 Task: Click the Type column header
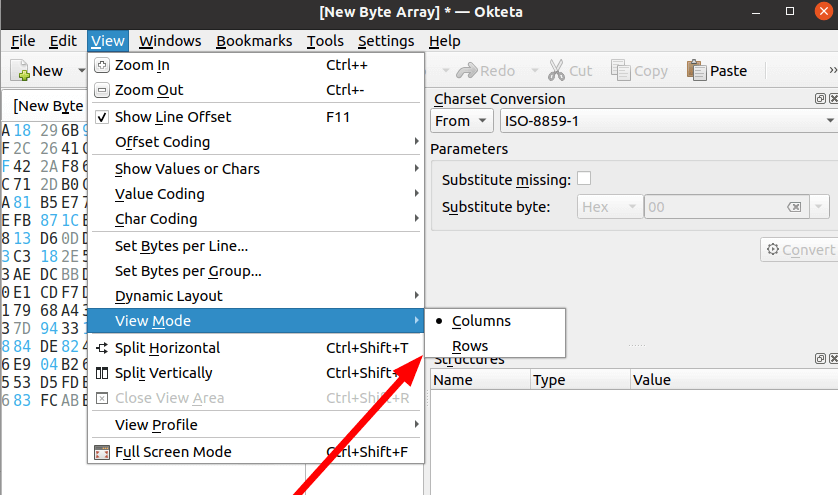tap(580, 380)
